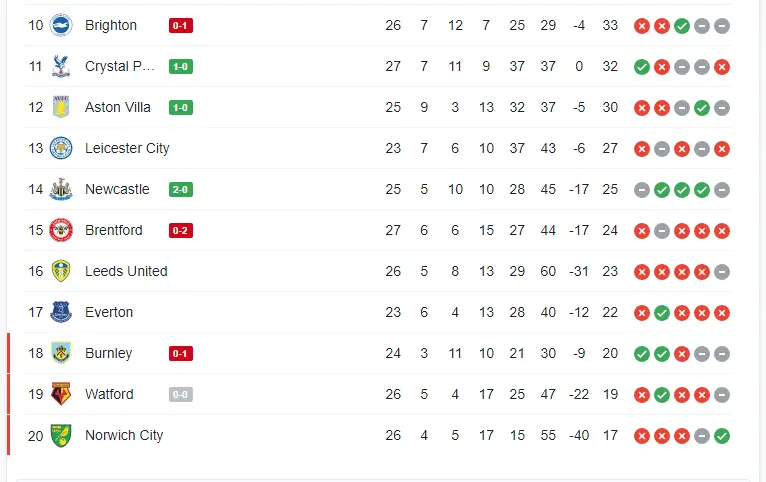The height and width of the screenshot is (482, 766).
Task: Open Newcastle's 2-0 score badge
Action: click(x=181, y=189)
